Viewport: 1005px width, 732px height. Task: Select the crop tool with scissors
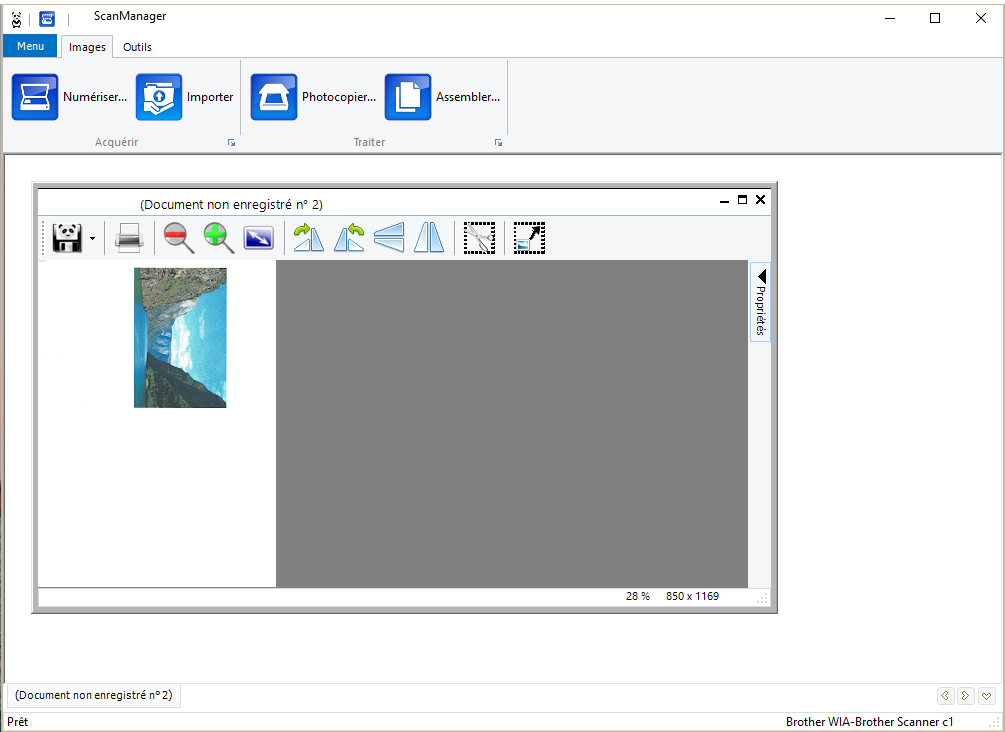tap(479, 238)
